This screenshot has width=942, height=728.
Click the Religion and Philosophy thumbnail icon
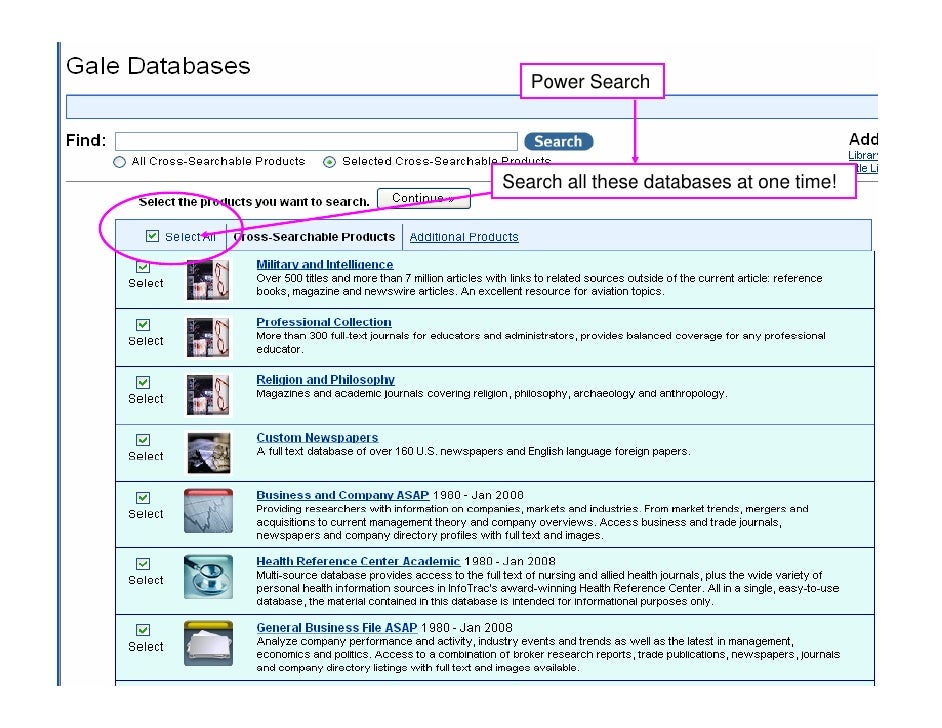click(x=208, y=395)
